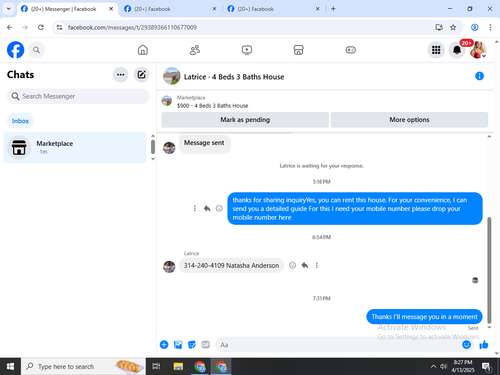Open more actions for the sent inquiry message
The width and height of the screenshot is (500, 375).
click(195, 208)
